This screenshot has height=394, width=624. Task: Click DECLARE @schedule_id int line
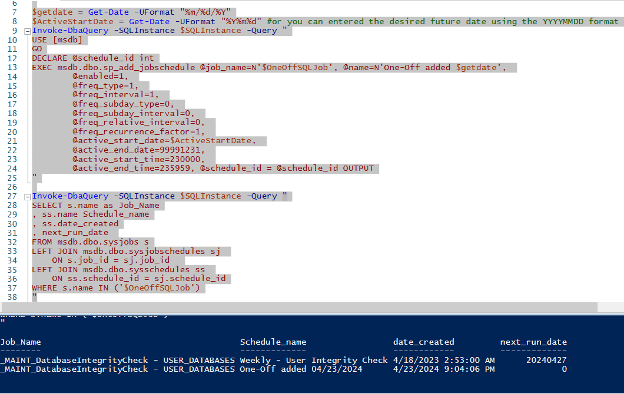93,58
